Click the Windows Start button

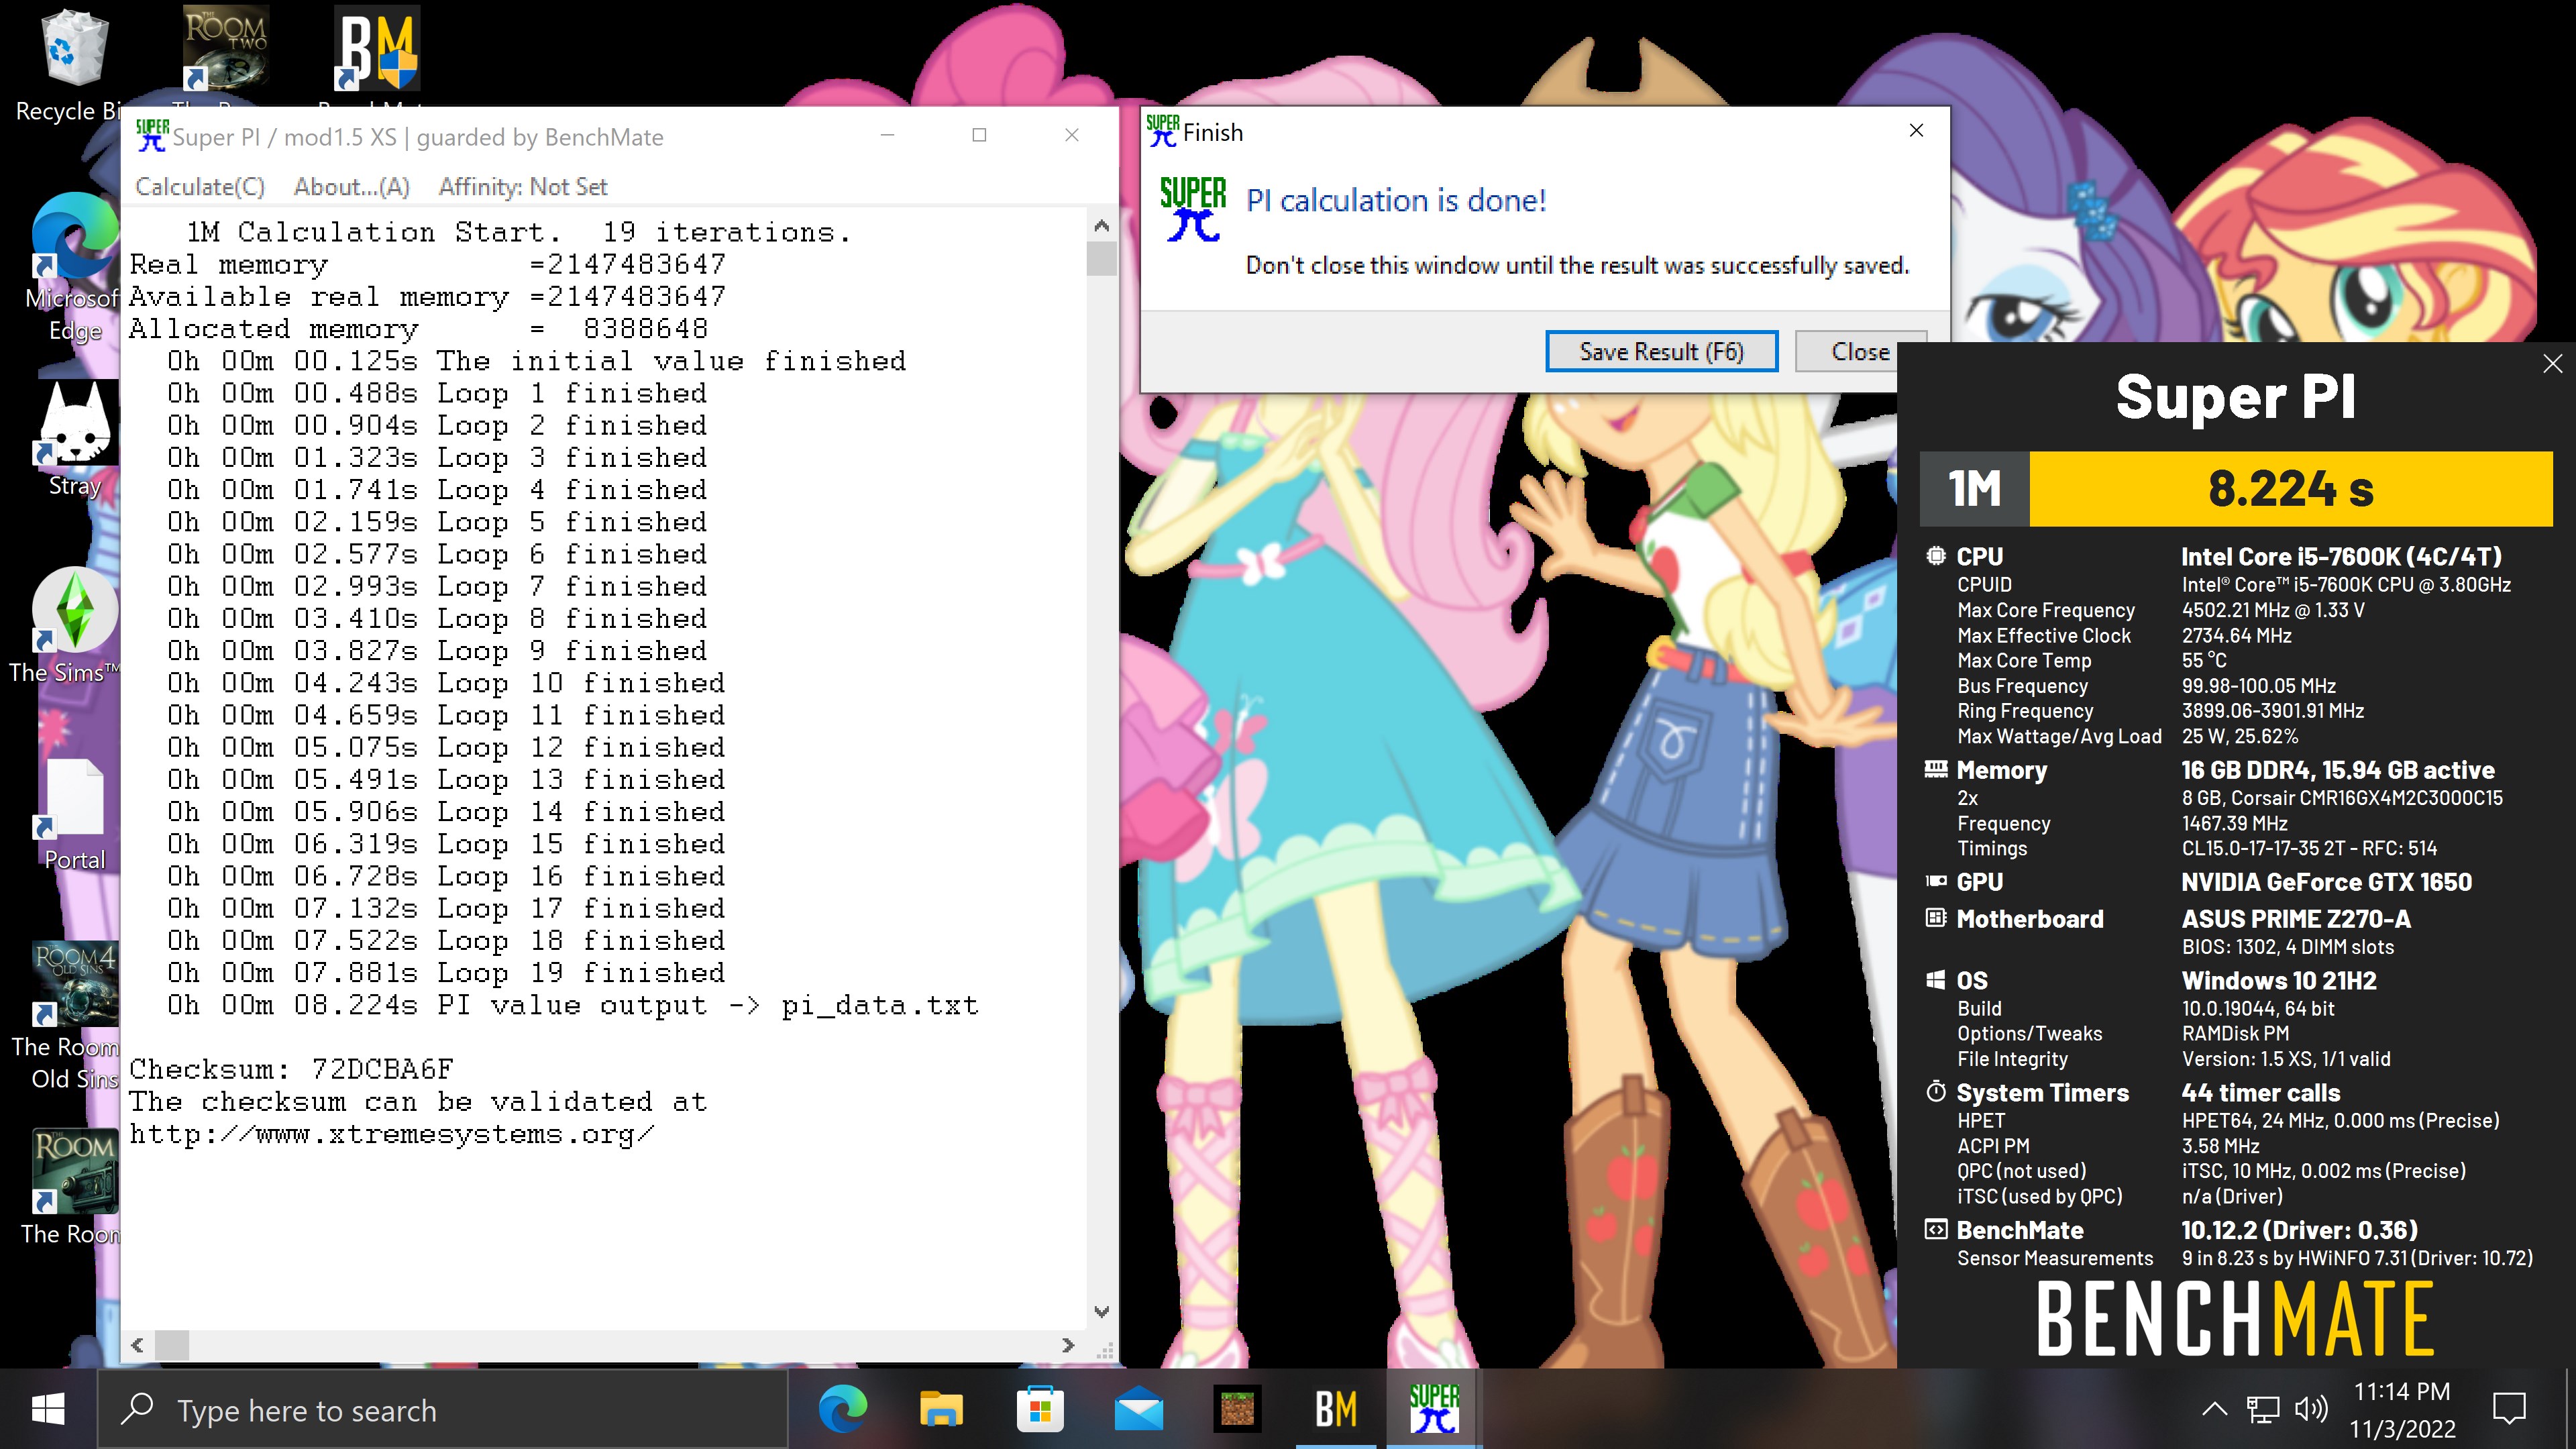(x=48, y=1410)
